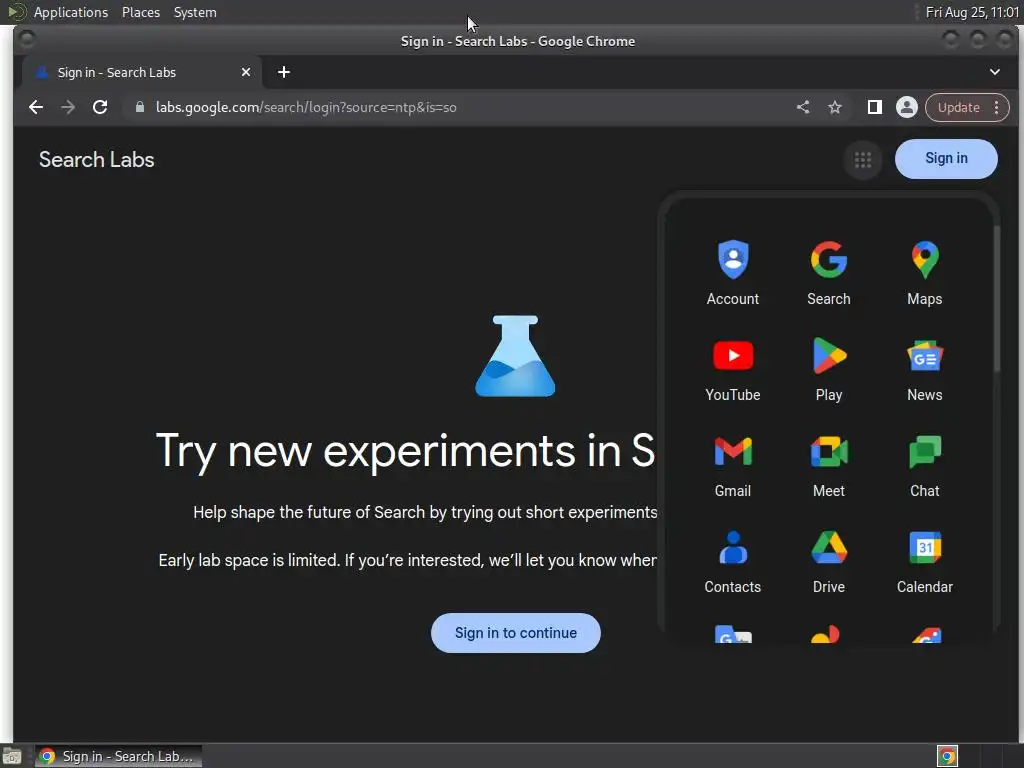Open Google Contacts app icon
Image resolution: width=1024 pixels, height=768 pixels.
(733, 561)
